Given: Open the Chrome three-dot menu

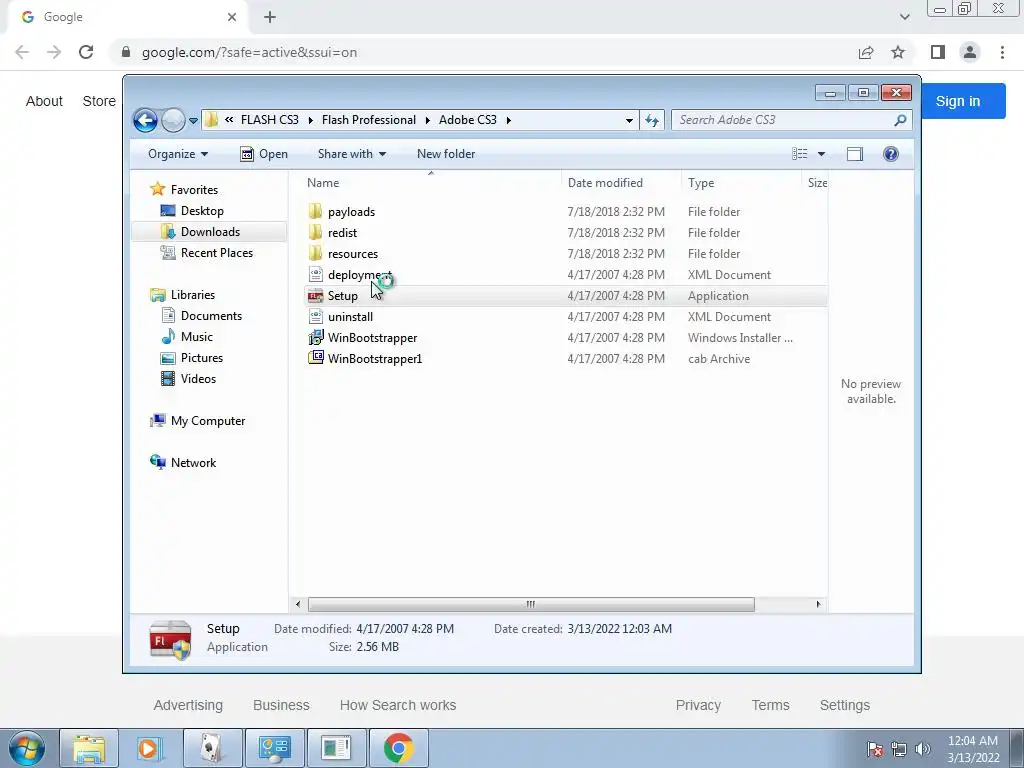Looking at the screenshot, I should coord(1002,52).
